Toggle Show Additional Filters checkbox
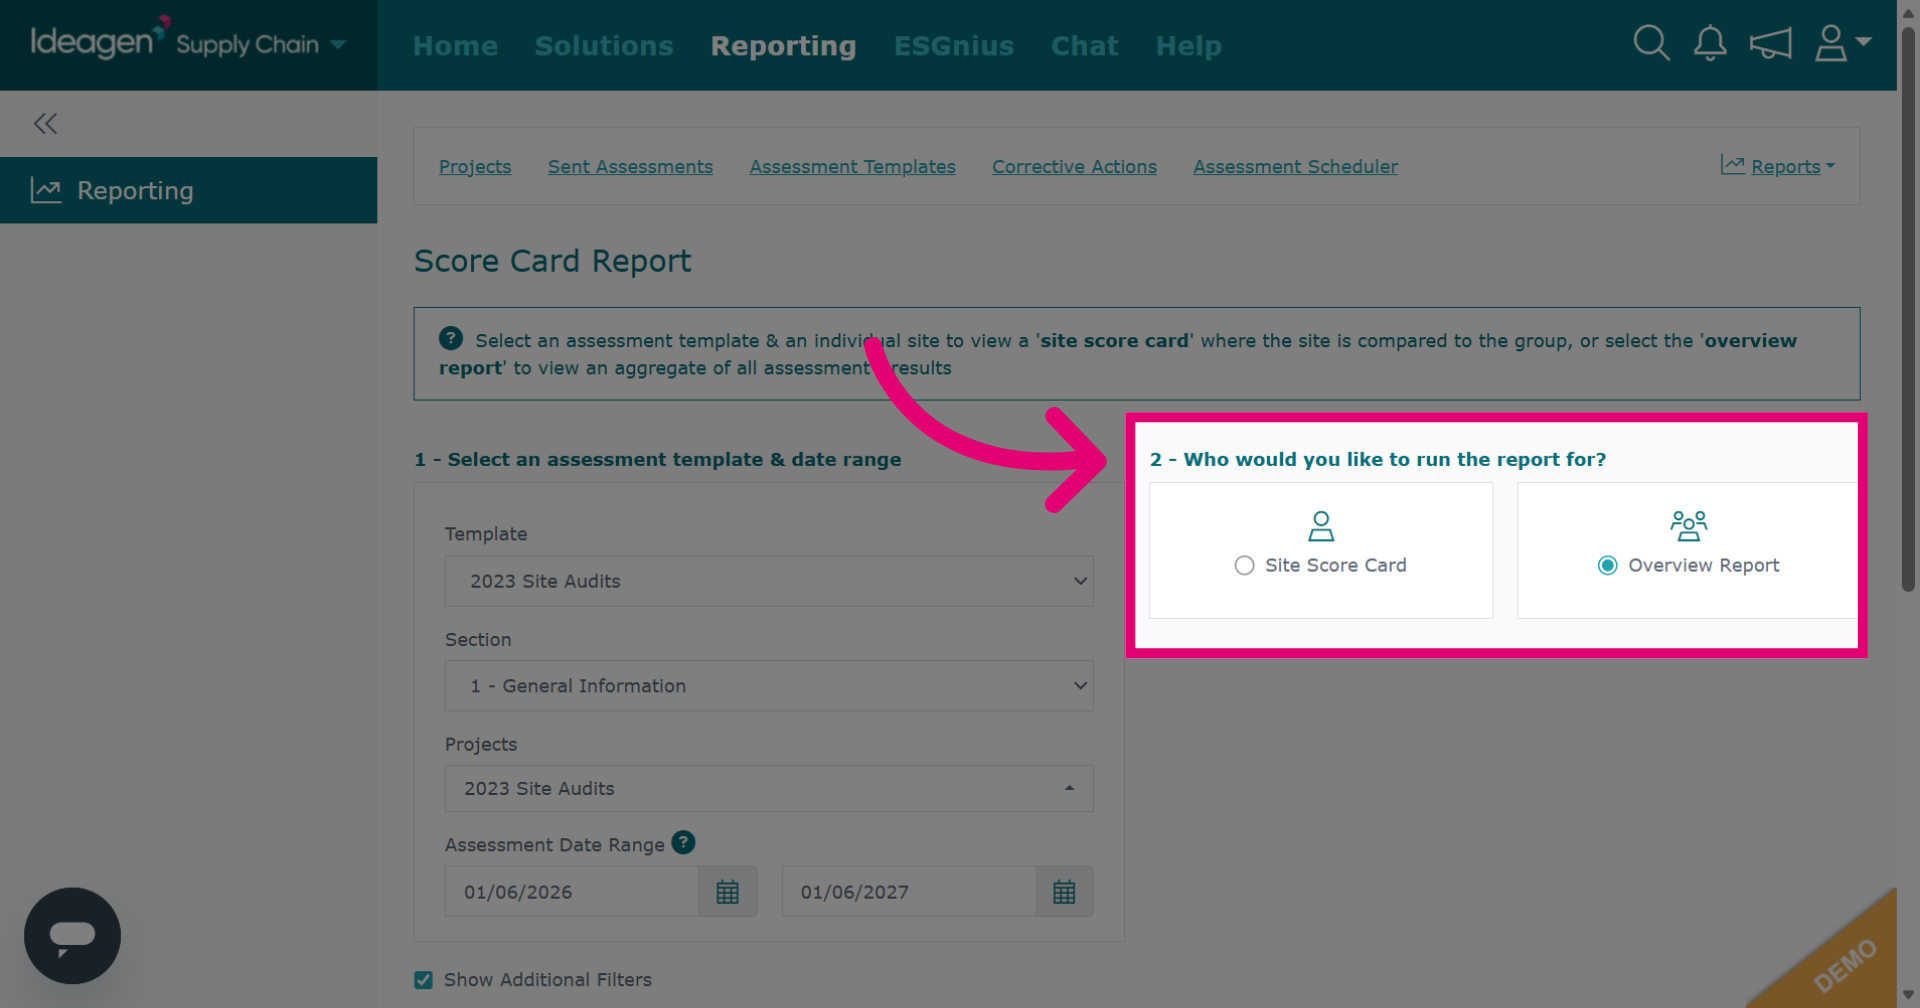Screen dimensions: 1920x1008 click(424, 980)
